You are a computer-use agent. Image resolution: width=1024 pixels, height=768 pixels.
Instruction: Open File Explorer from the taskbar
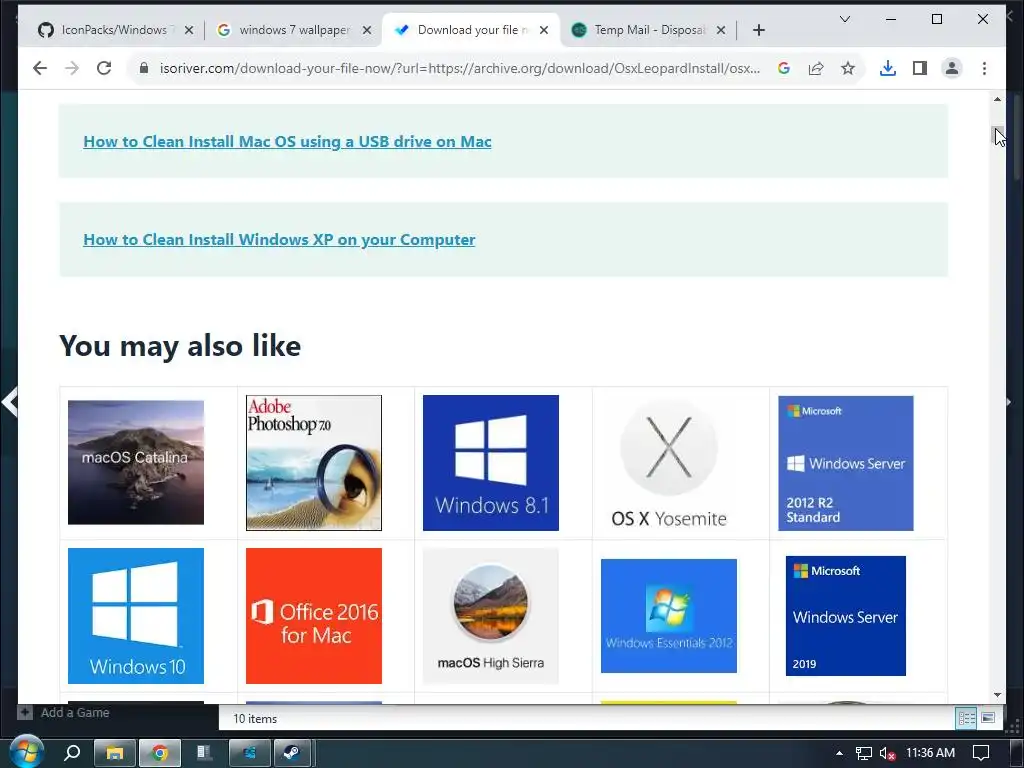click(x=115, y=753)
